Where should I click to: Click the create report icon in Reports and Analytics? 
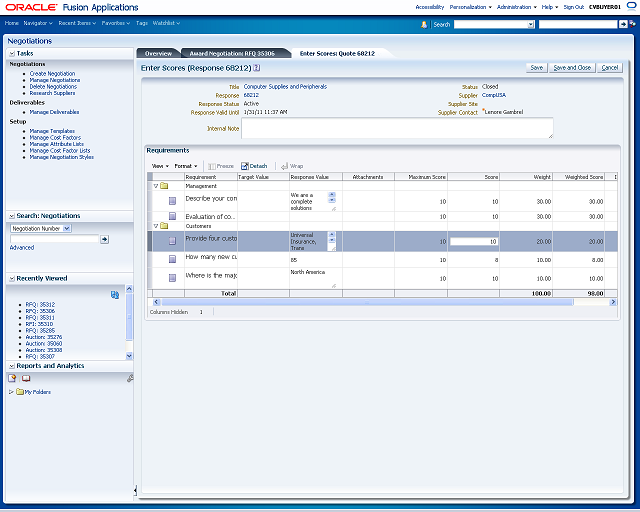tap(12, 378)
